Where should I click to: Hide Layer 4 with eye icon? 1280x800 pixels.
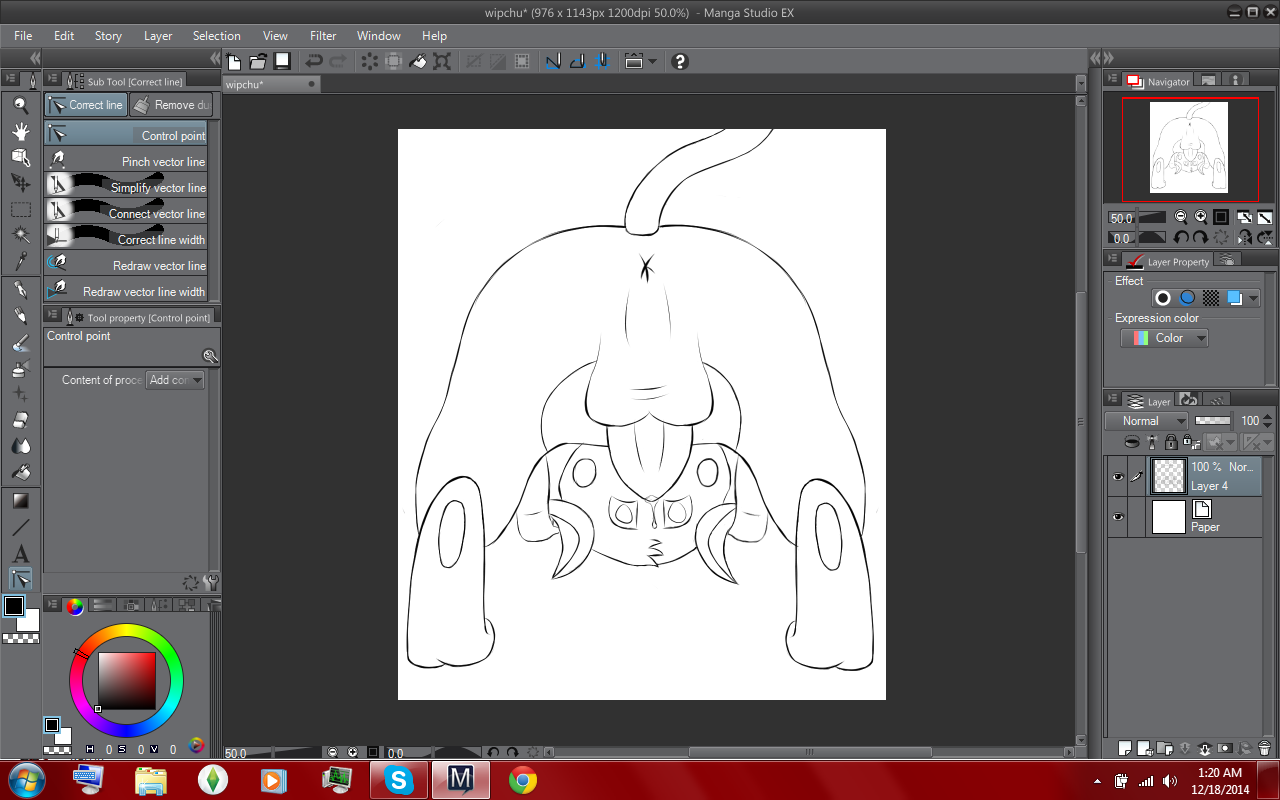[1118, 477]
